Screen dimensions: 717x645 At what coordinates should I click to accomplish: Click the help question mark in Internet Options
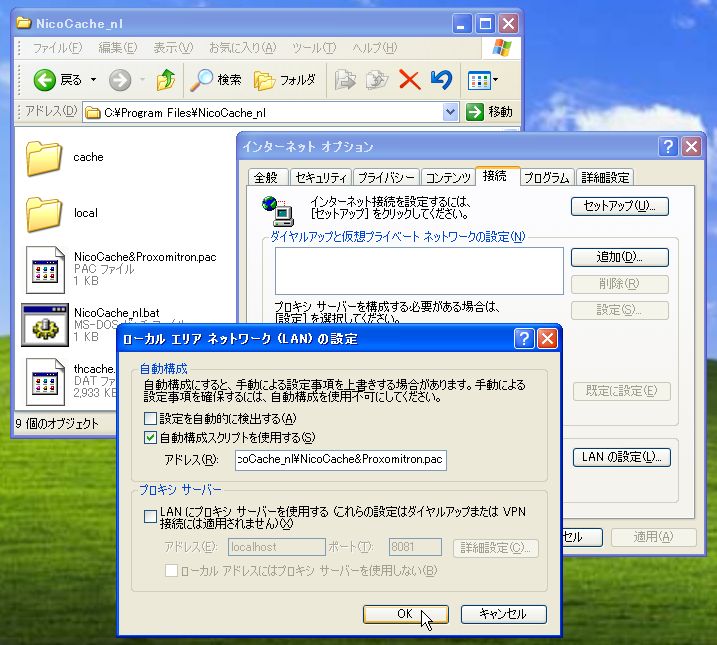point(668,147)
